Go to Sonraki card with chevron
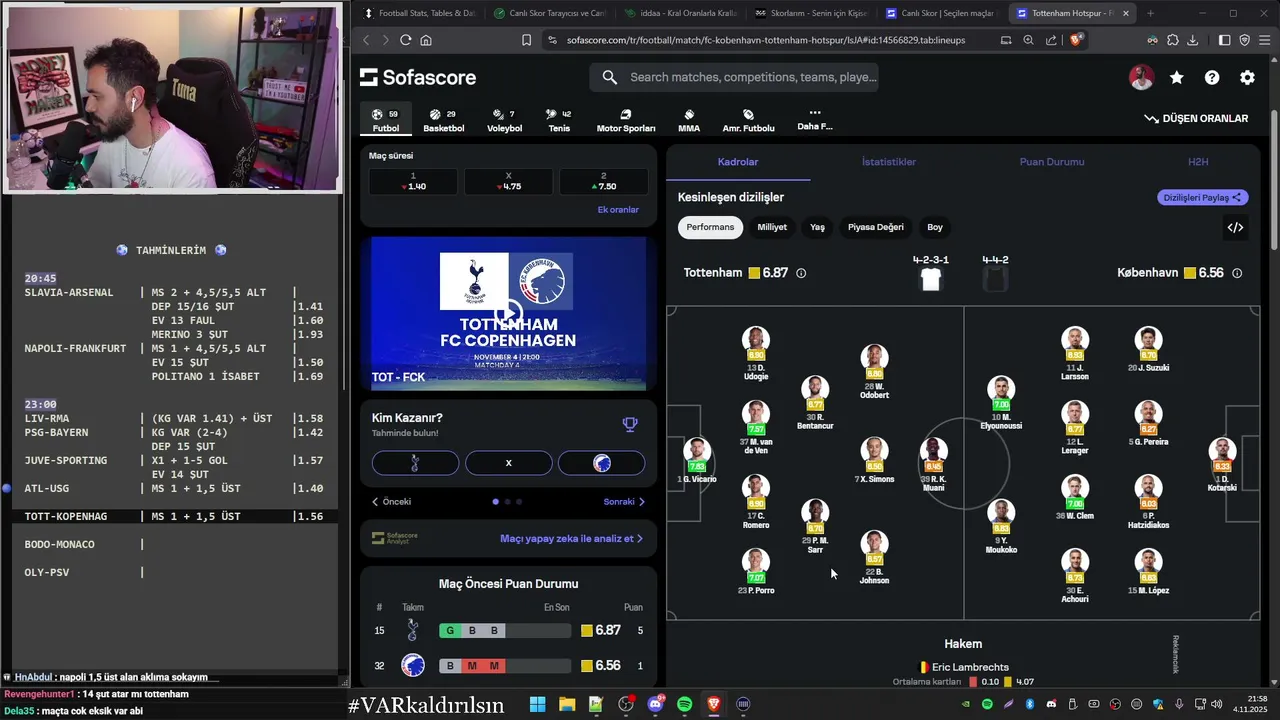 tap(624, 502)
